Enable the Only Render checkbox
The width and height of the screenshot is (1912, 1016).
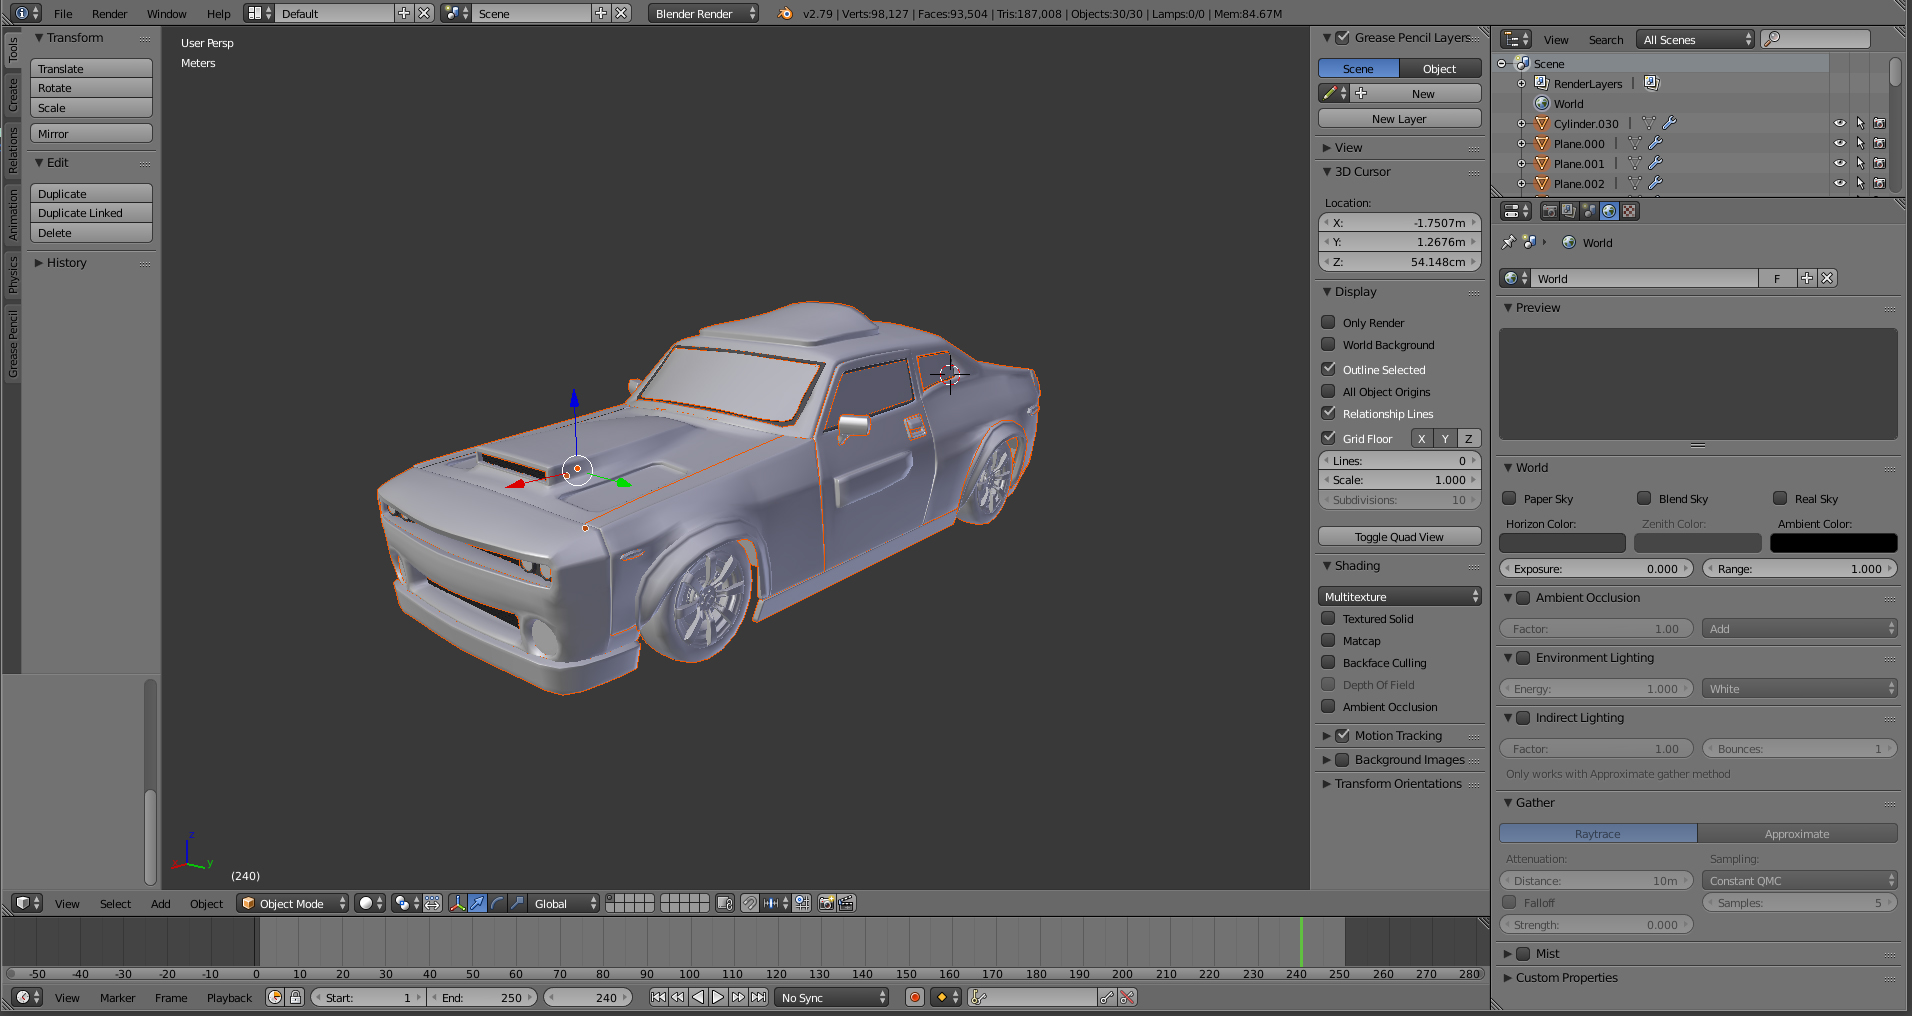coord(1328,322)
